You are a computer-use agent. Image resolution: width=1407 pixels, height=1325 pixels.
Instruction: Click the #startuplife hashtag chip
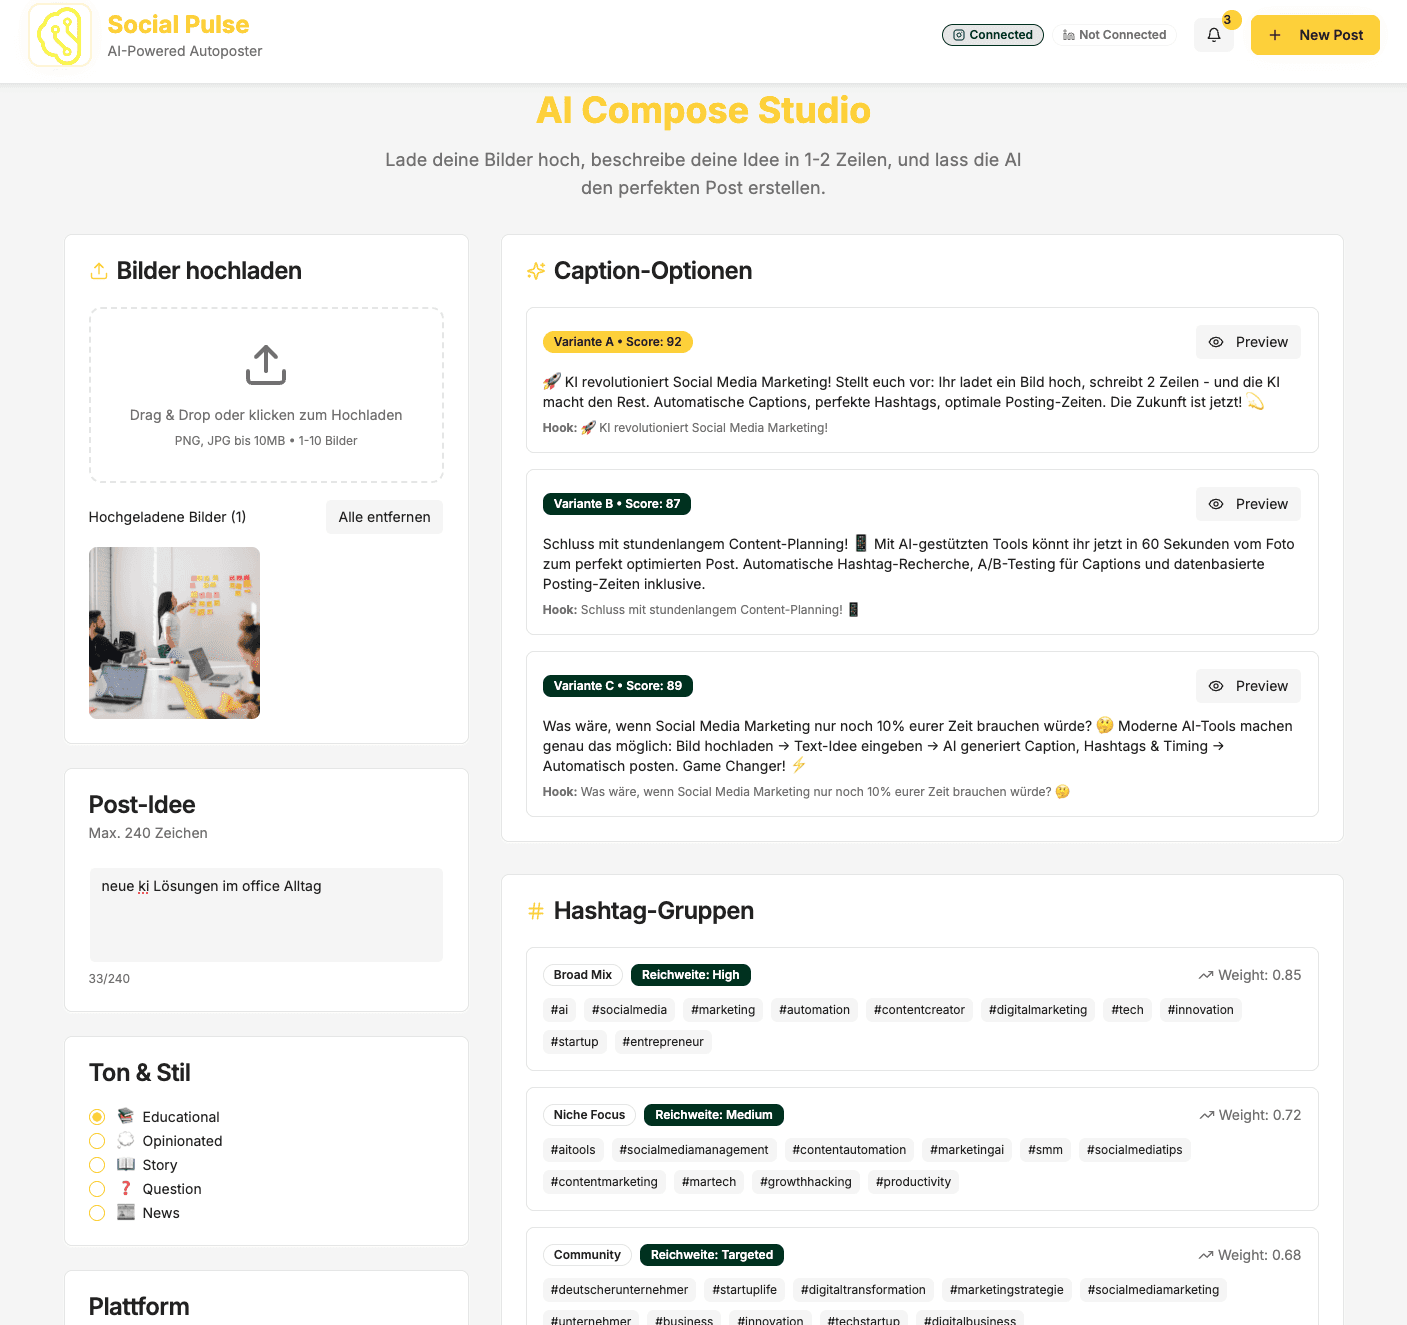click(x=744, y=1290)
